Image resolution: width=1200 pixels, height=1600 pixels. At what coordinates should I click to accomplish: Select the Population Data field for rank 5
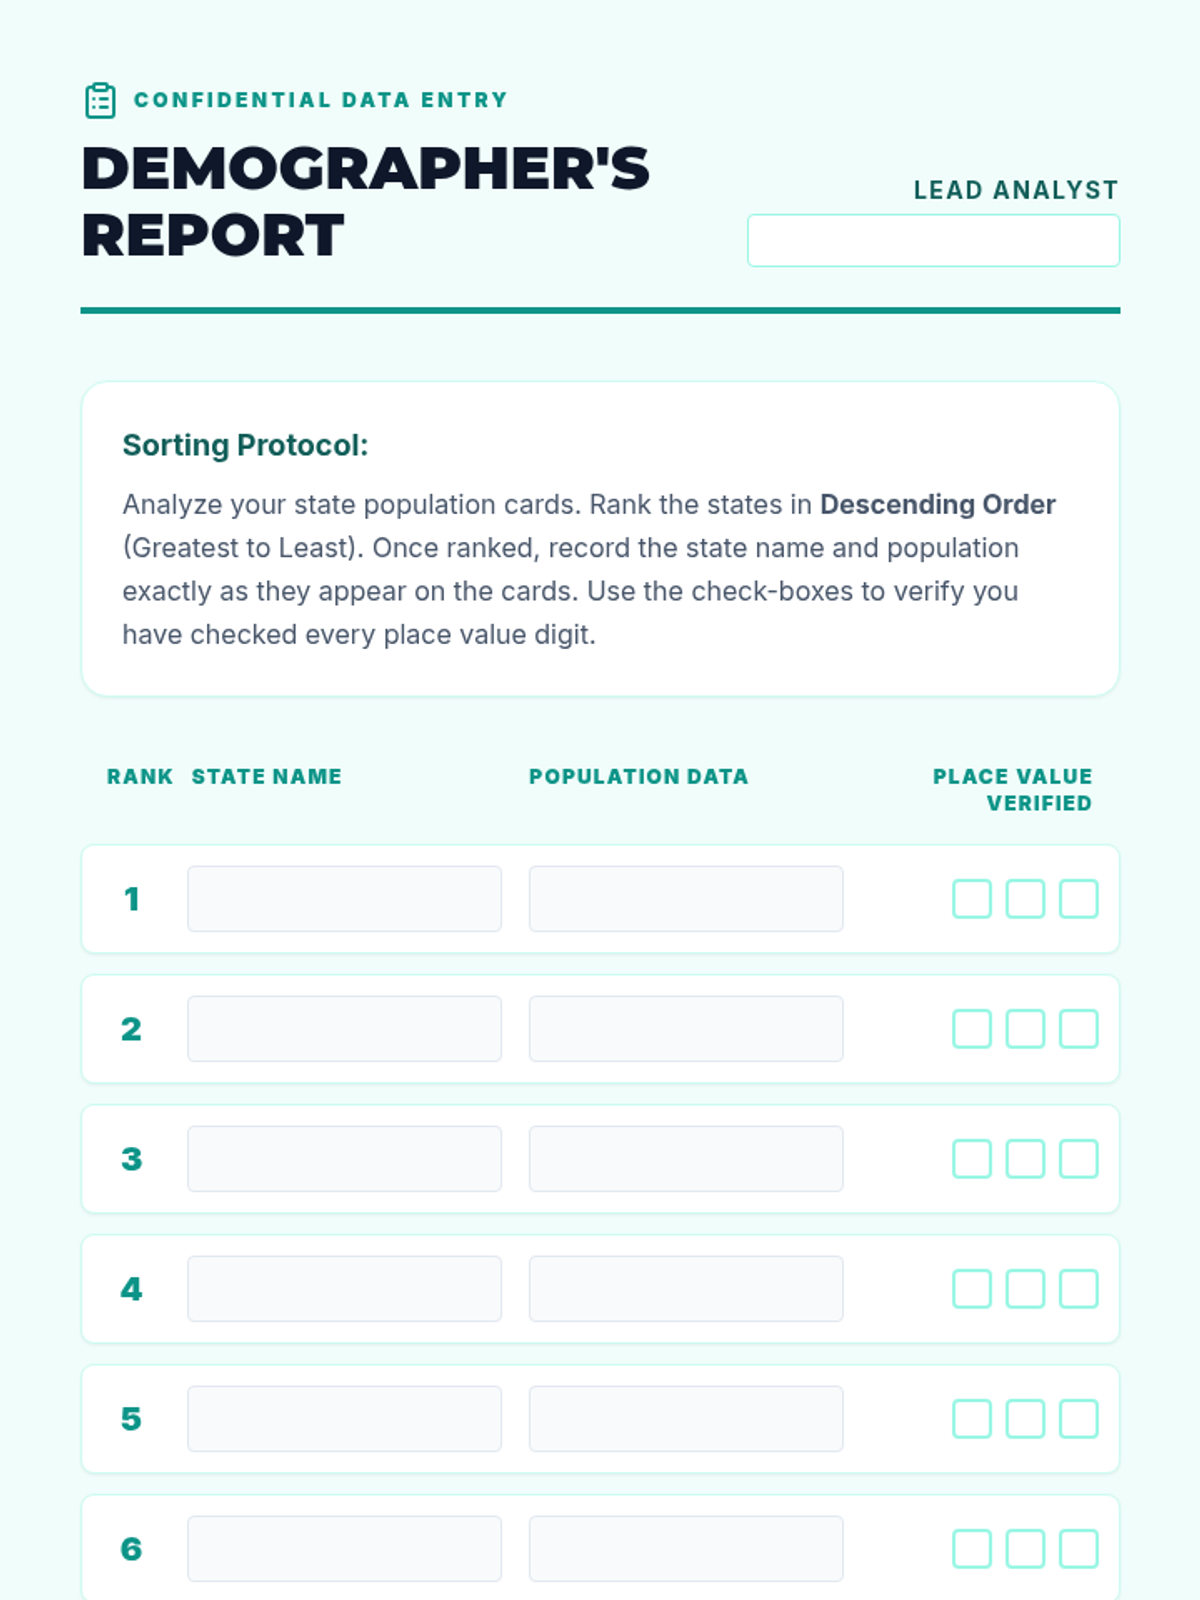(686, 1418)
